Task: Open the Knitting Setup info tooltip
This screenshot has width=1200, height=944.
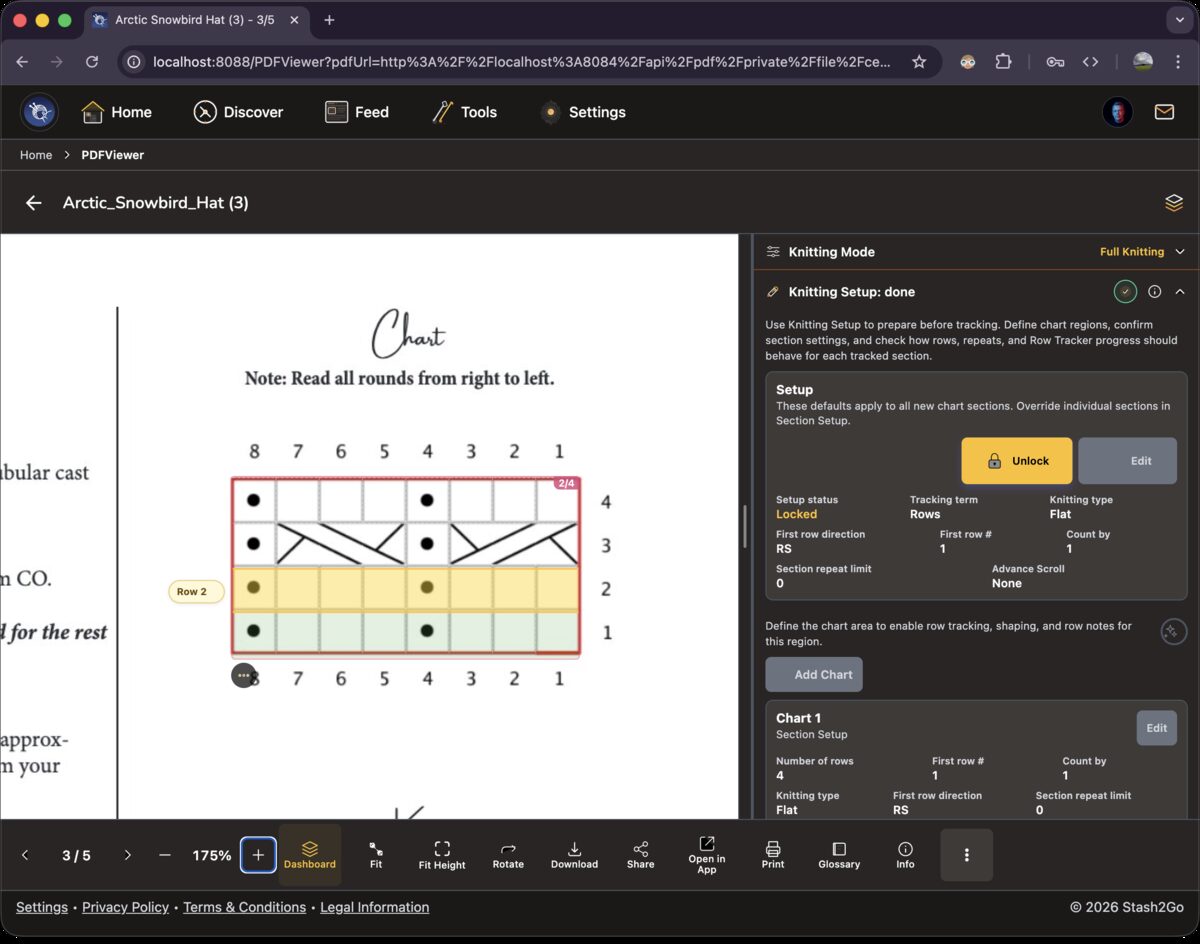Action: [x=1155, y=291]
